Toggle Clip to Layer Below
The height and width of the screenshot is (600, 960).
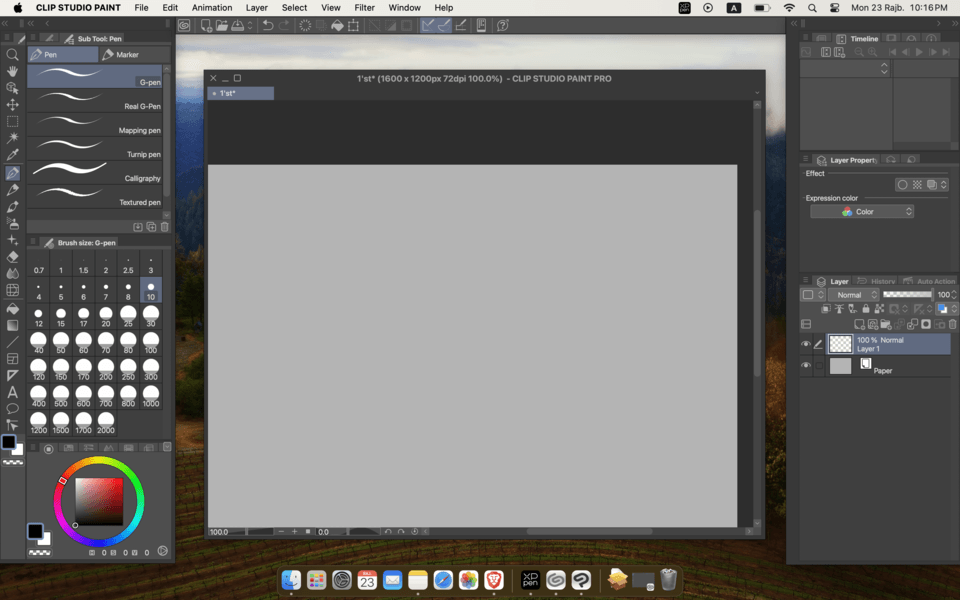click(826, 309)
